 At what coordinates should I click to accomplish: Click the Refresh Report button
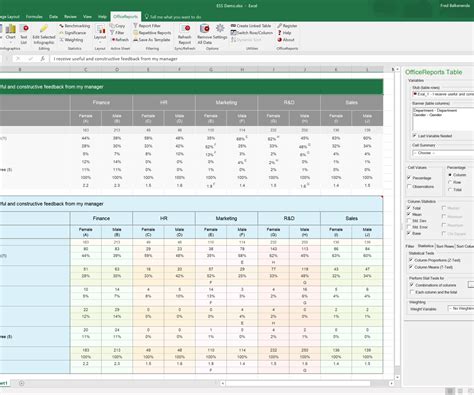185,34
